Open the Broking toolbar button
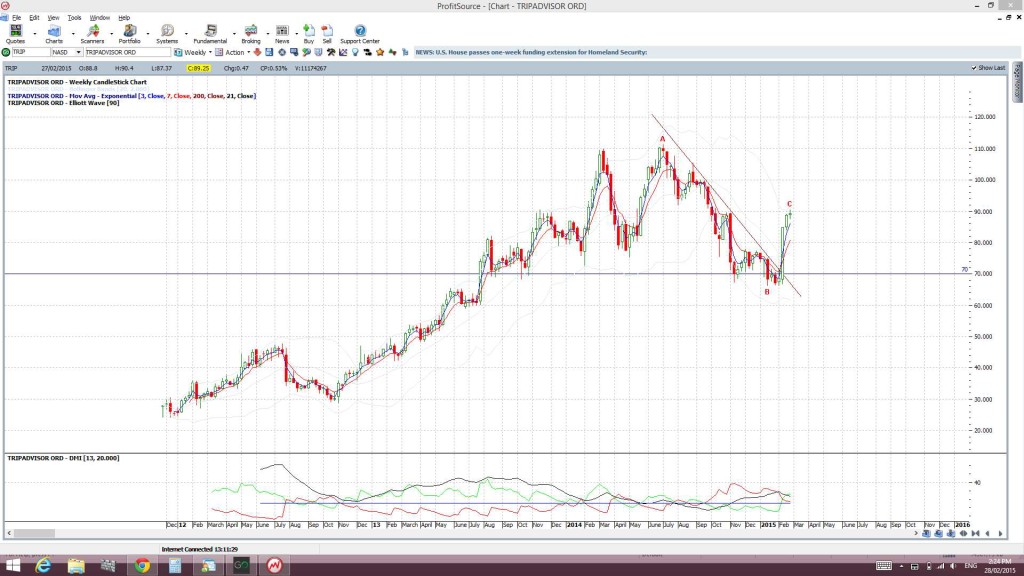 (251, 34)
